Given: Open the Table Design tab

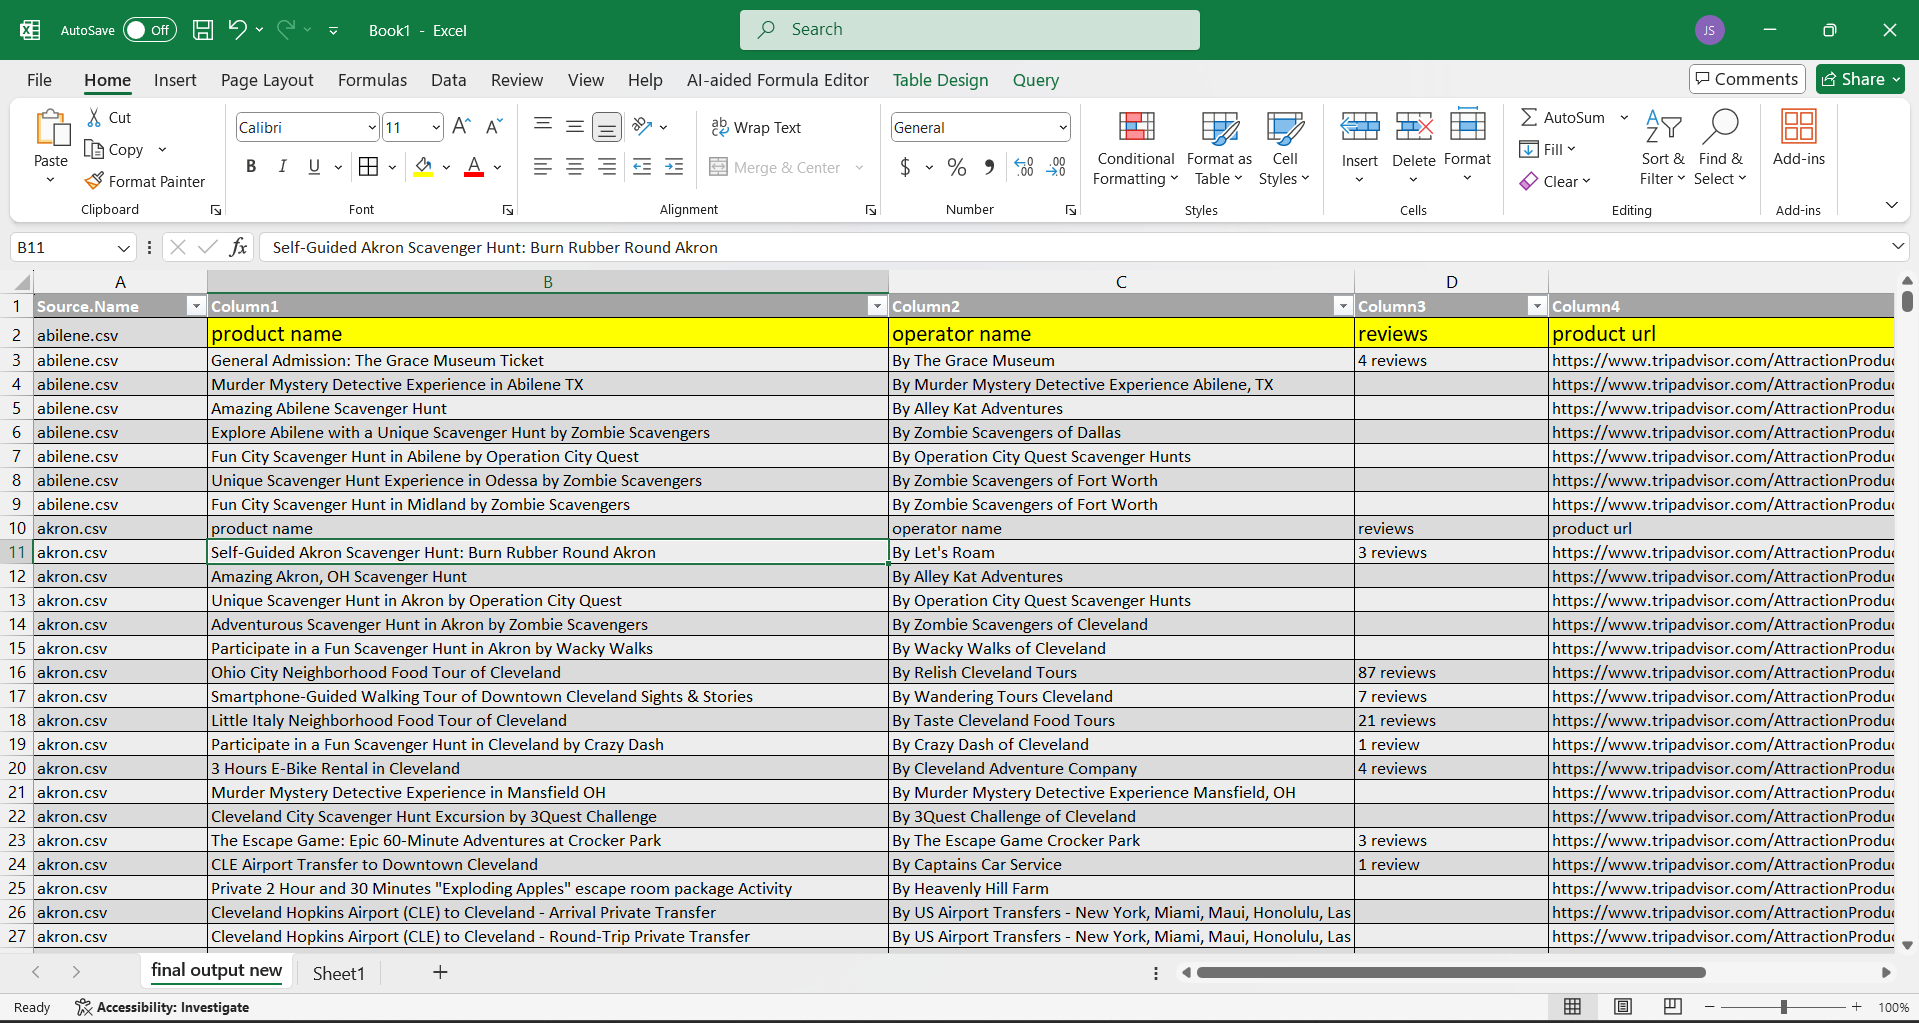Looking at the screenshot, I should coord(940,80).
